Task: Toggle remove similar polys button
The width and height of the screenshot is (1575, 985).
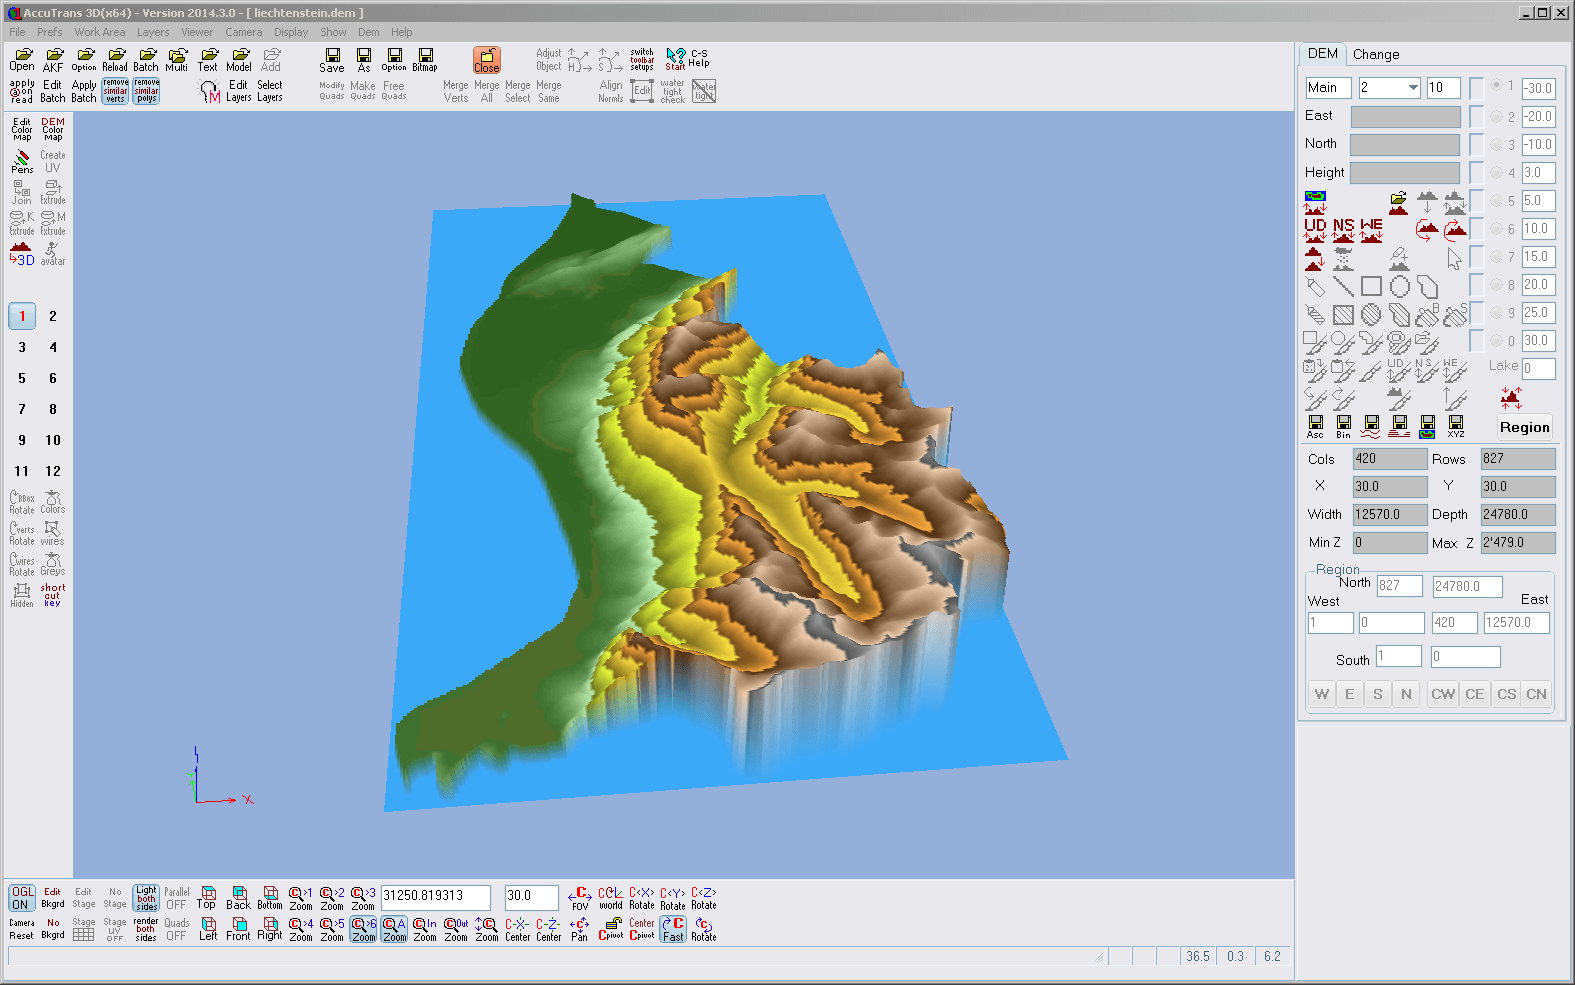Action: point(146,91)
